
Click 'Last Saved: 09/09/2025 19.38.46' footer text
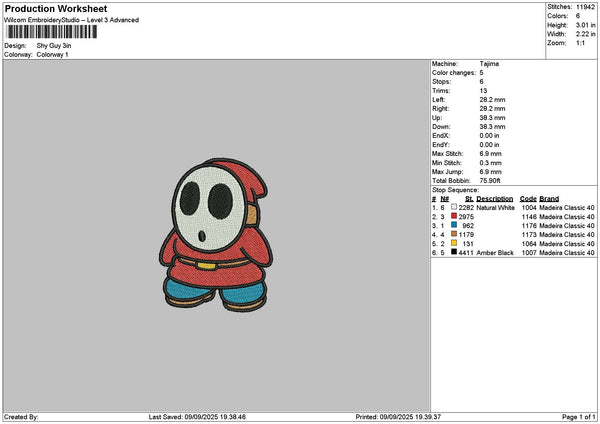tap(197, 417)
